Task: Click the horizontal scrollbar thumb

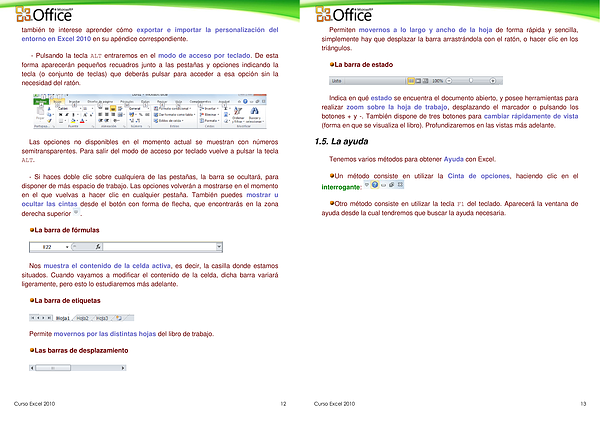Action: [x=53, y=368]
